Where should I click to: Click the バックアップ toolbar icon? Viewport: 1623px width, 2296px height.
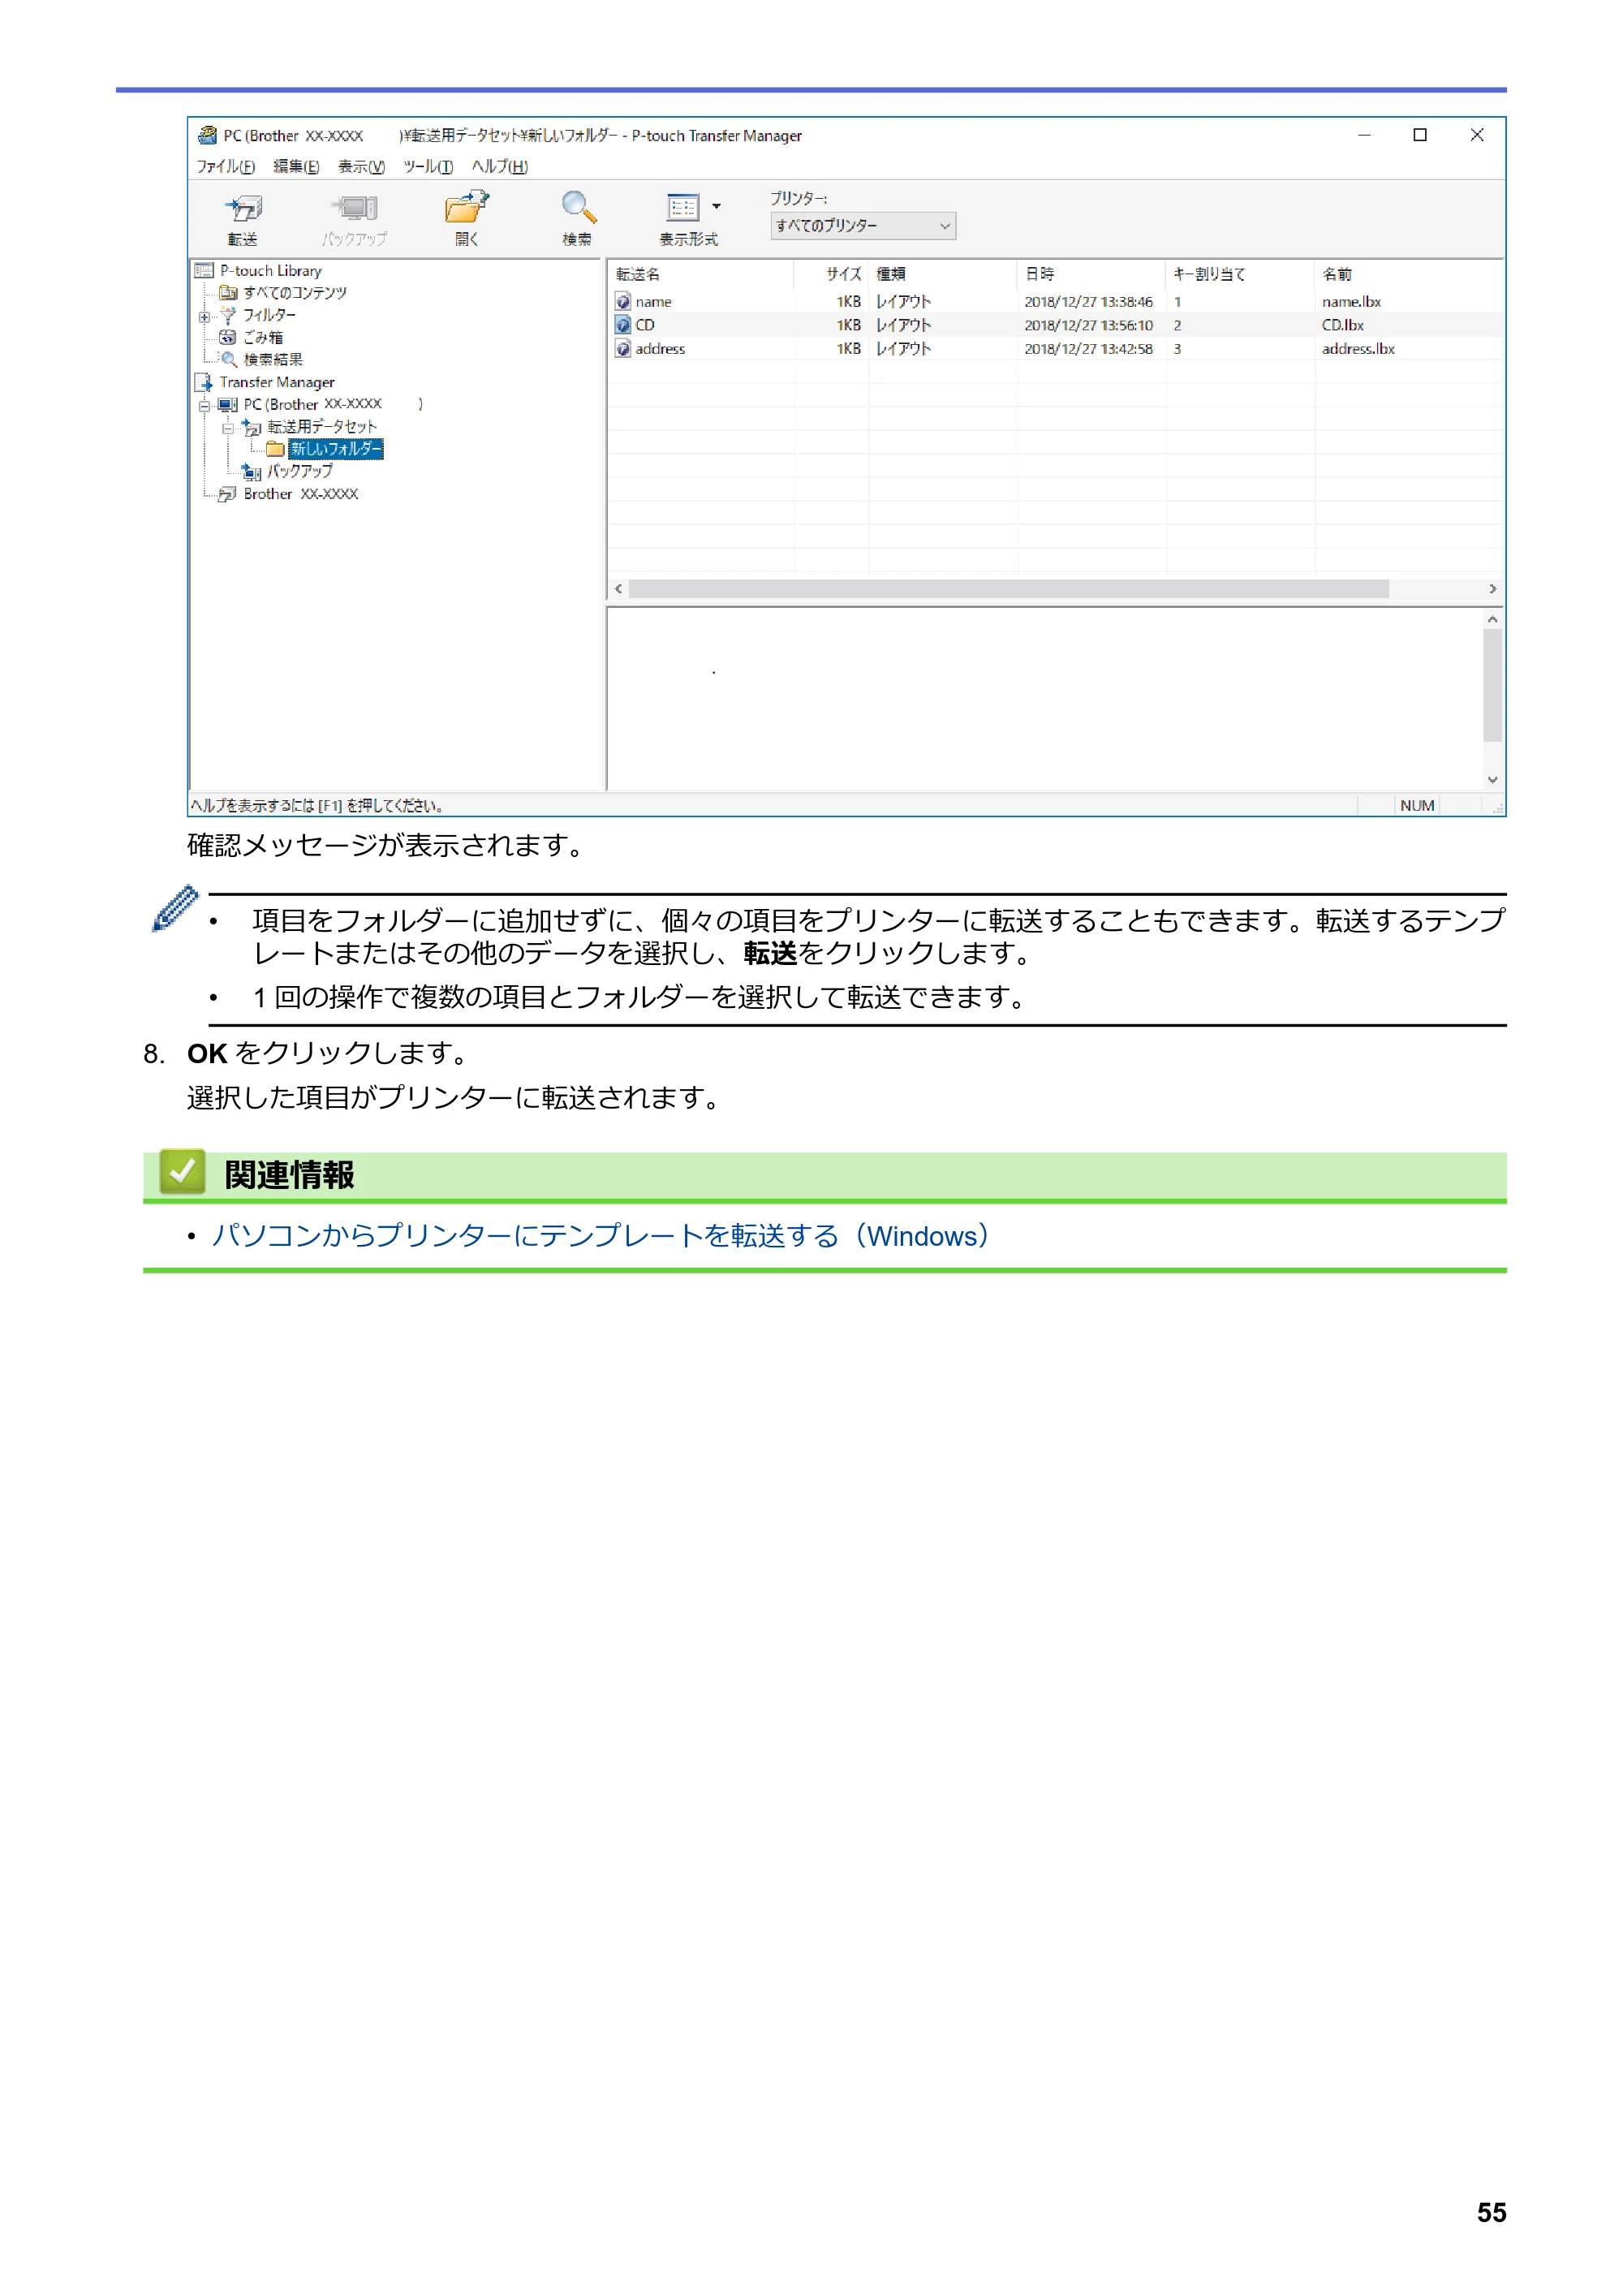coord(354,209)
